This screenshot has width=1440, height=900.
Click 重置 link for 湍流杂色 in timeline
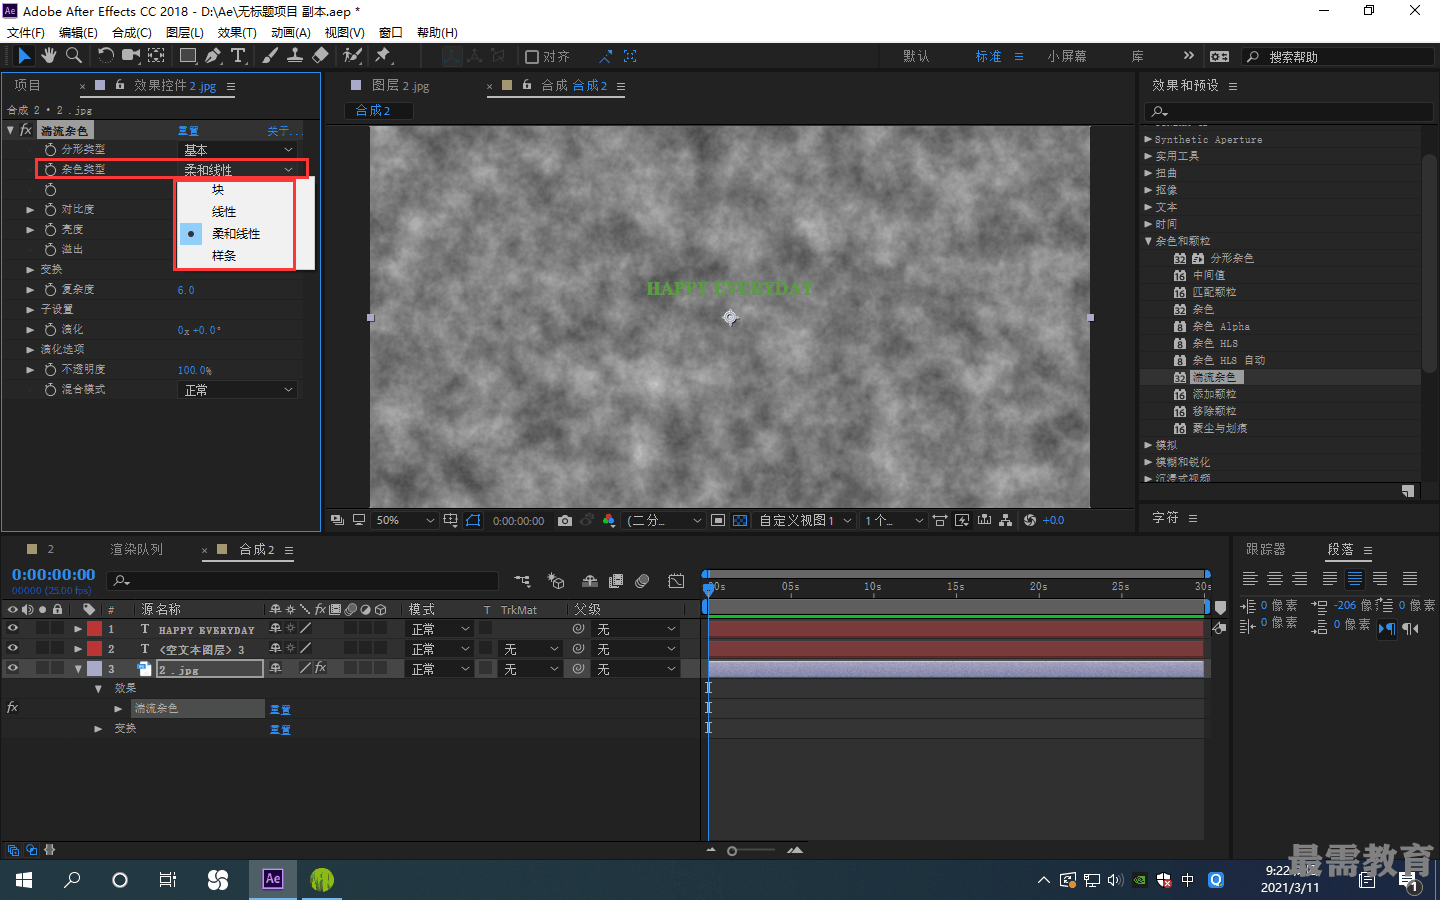tap(280, 709)
